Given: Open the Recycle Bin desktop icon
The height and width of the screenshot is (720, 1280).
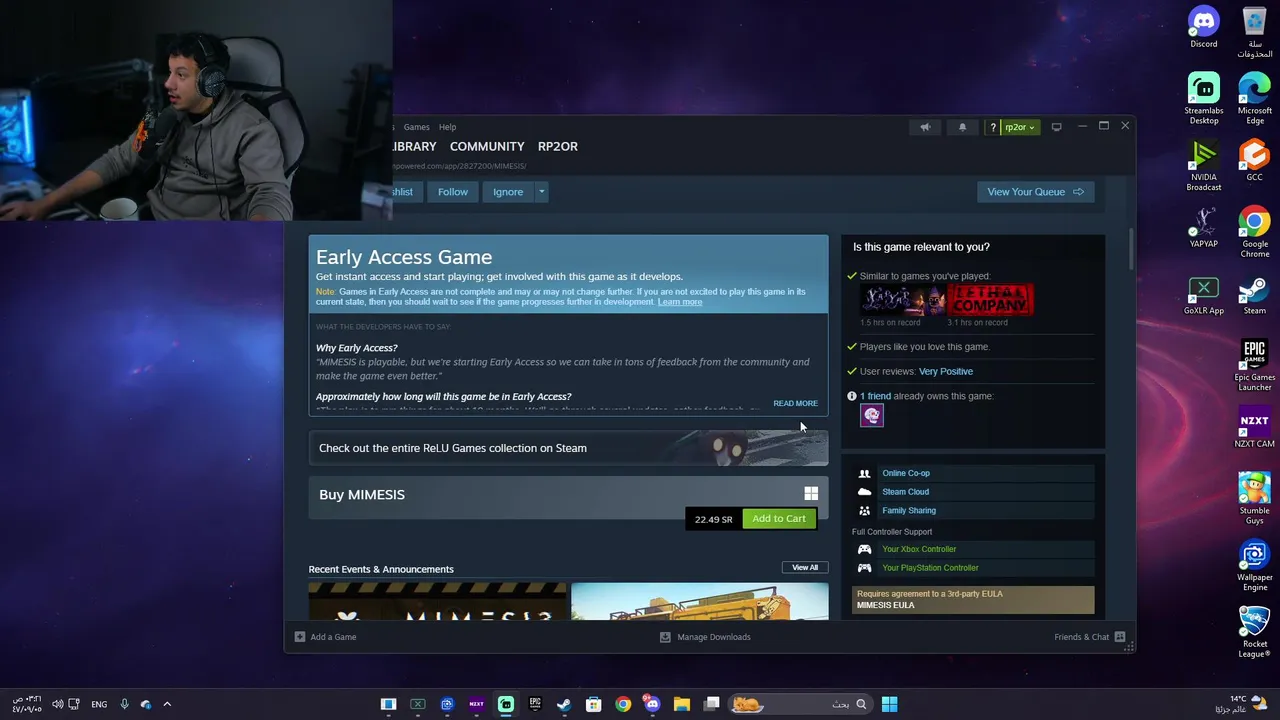Looking at the screenshot, I should (1255, 32).
